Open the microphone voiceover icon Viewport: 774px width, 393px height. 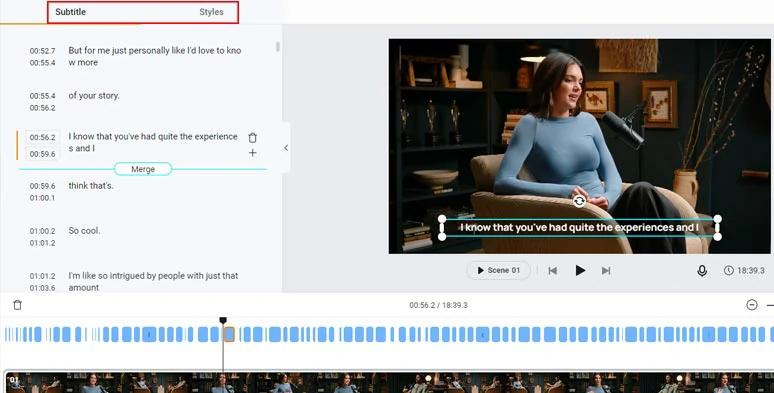701,271
